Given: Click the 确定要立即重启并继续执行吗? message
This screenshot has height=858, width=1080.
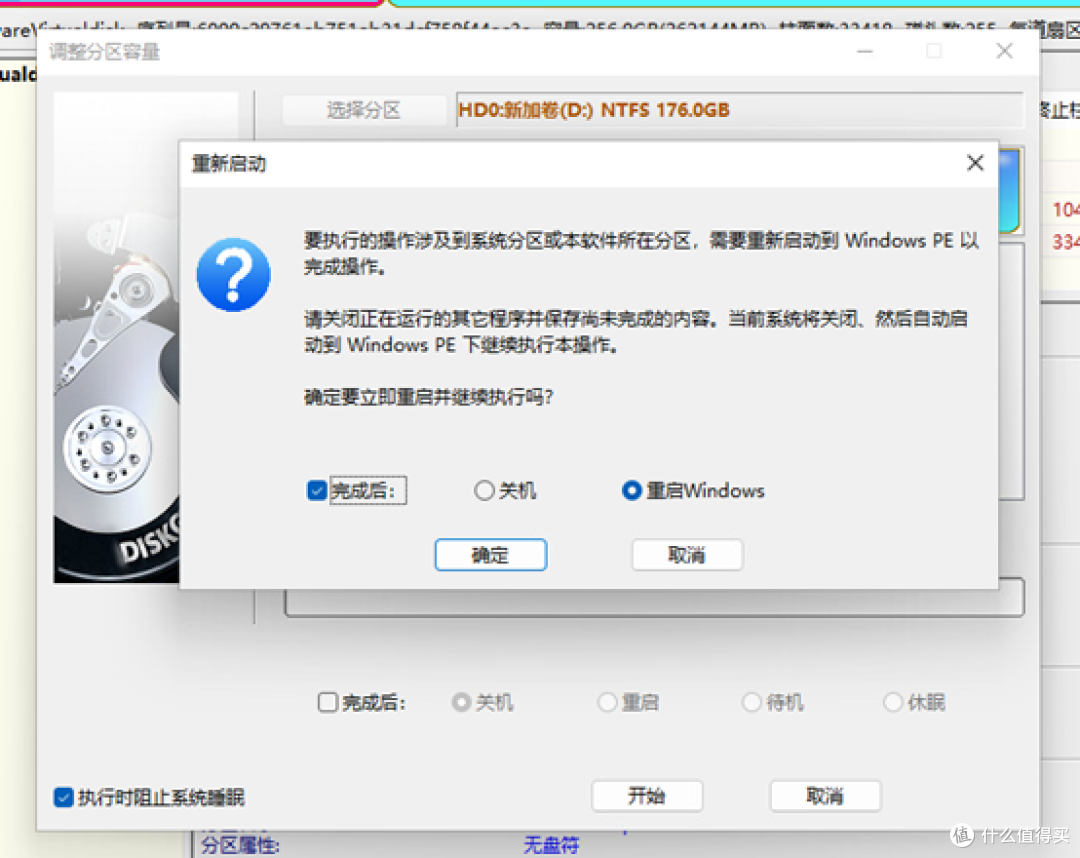Looking at the screenshot, I should click(x=428, y=397).
